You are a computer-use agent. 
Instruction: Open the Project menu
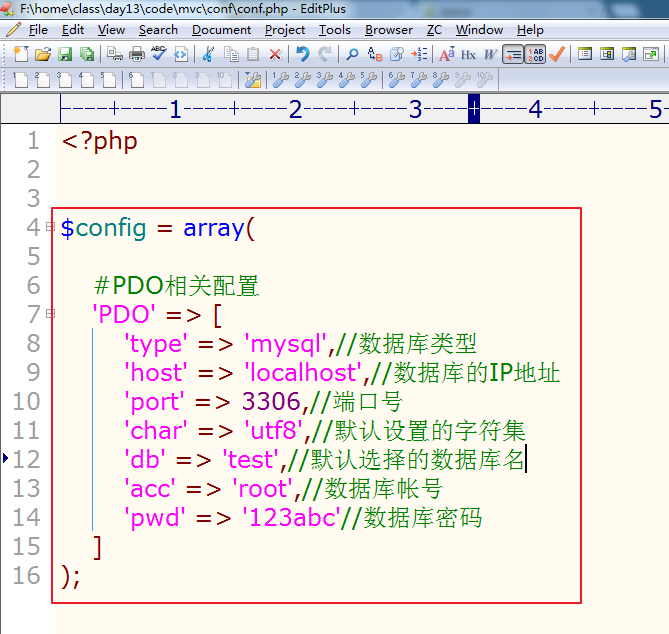[x=285, y=30]
